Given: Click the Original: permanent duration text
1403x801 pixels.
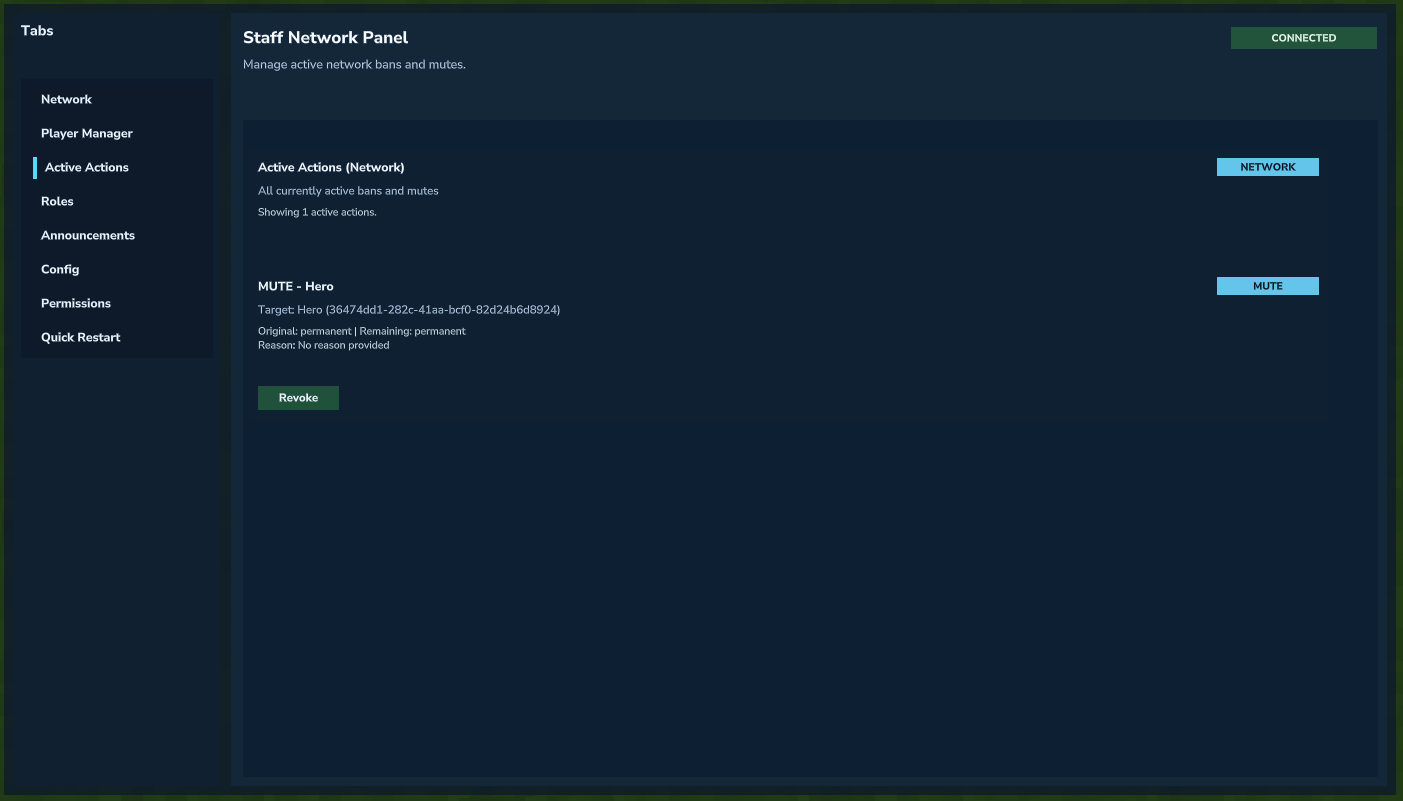Looking at the screenshot, I should coord(305,331).
